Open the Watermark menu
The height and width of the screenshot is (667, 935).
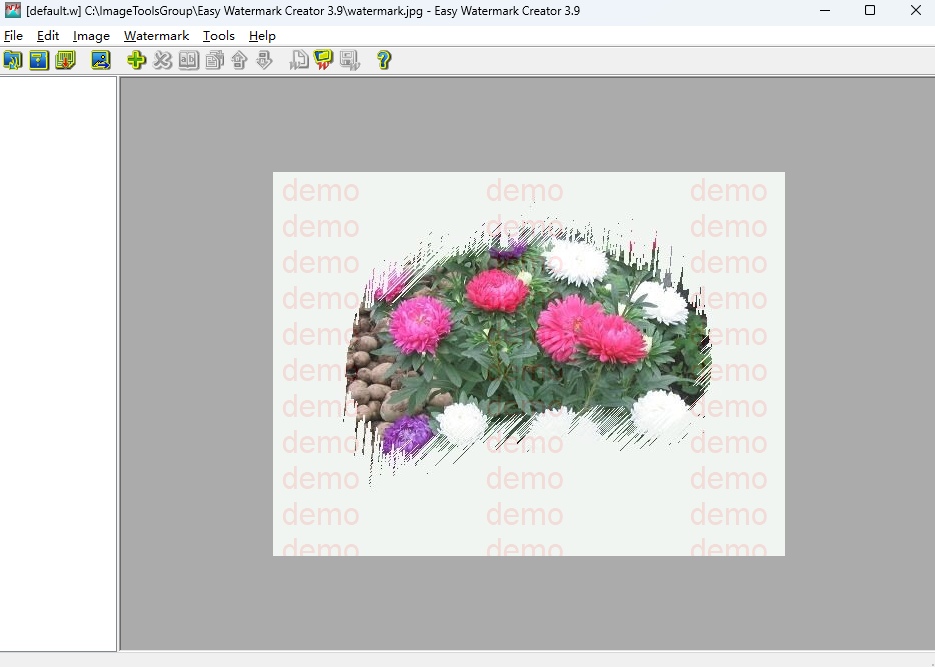[x=156, y=35]
